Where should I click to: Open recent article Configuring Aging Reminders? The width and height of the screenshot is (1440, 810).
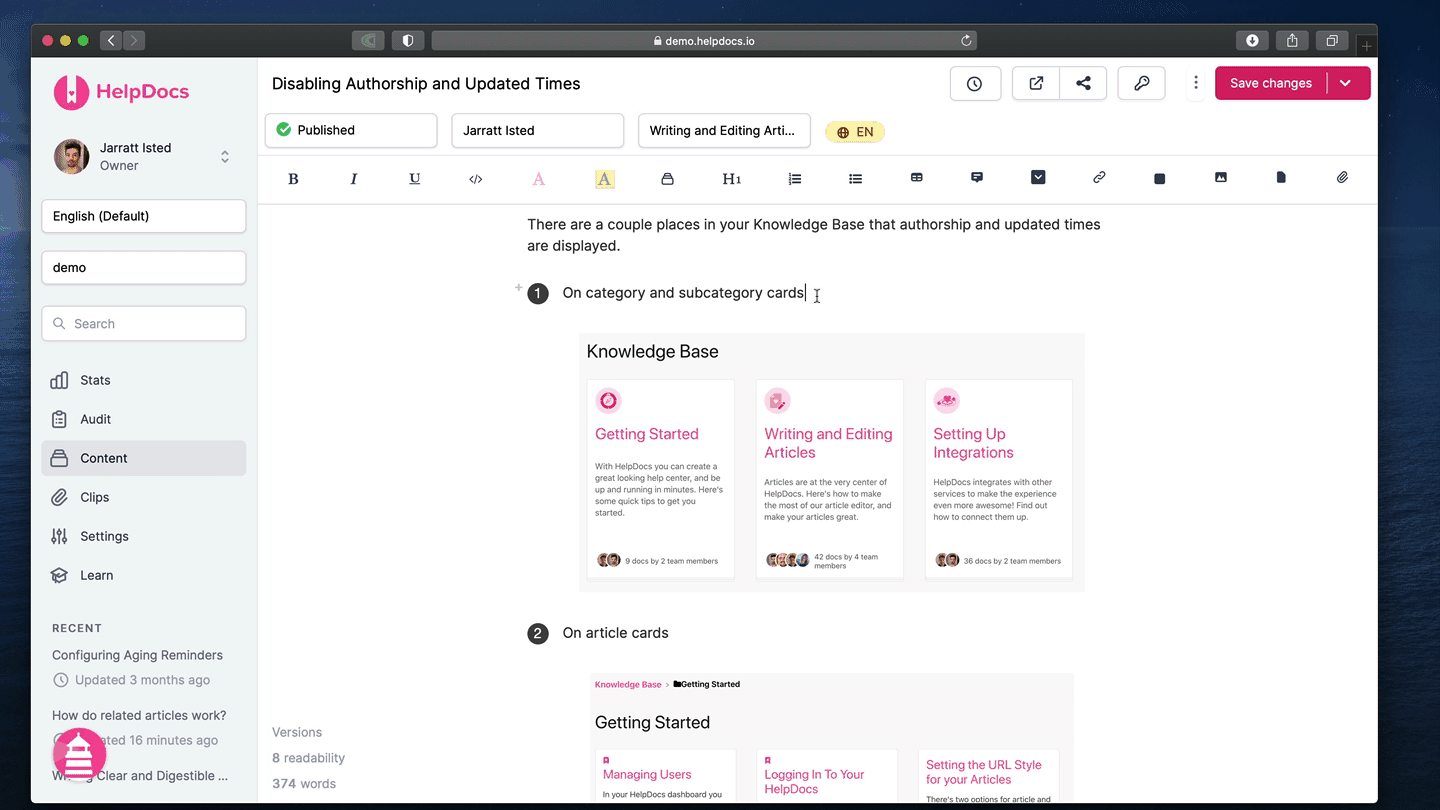(138, 655)
